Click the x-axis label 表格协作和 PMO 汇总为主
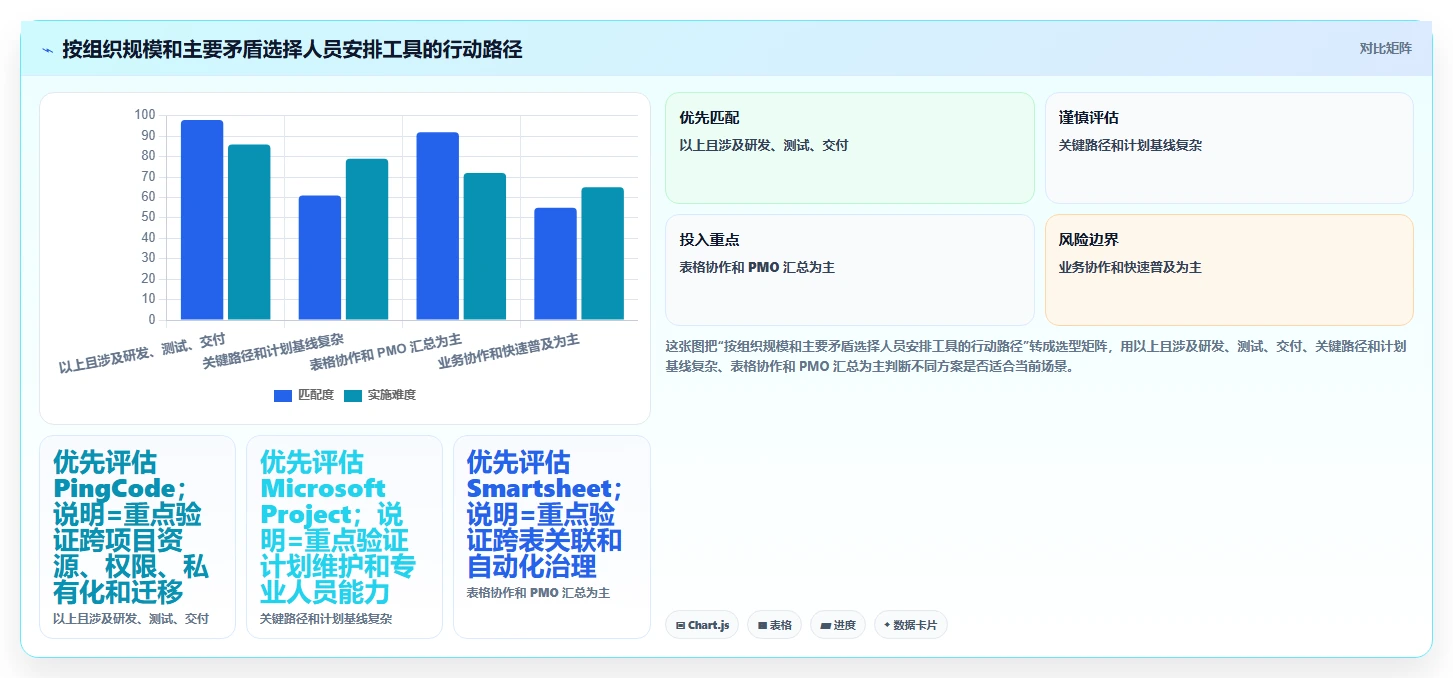1453x678 pixels. 386,351
